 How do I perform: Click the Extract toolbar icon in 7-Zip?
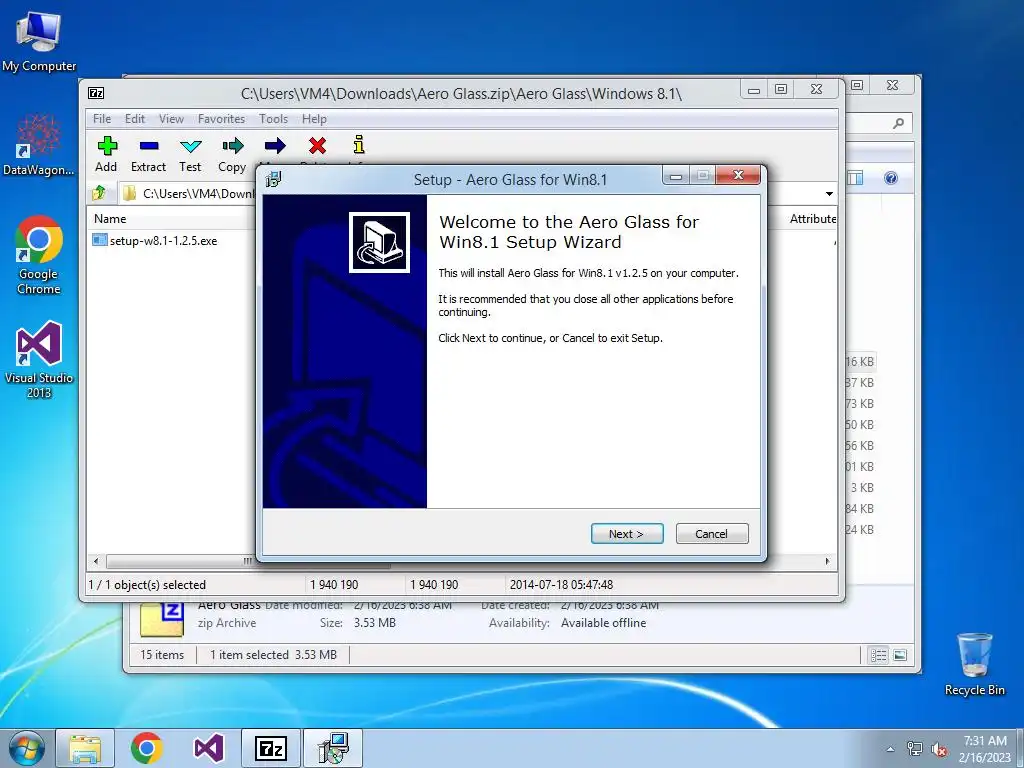tap(148, 154)
